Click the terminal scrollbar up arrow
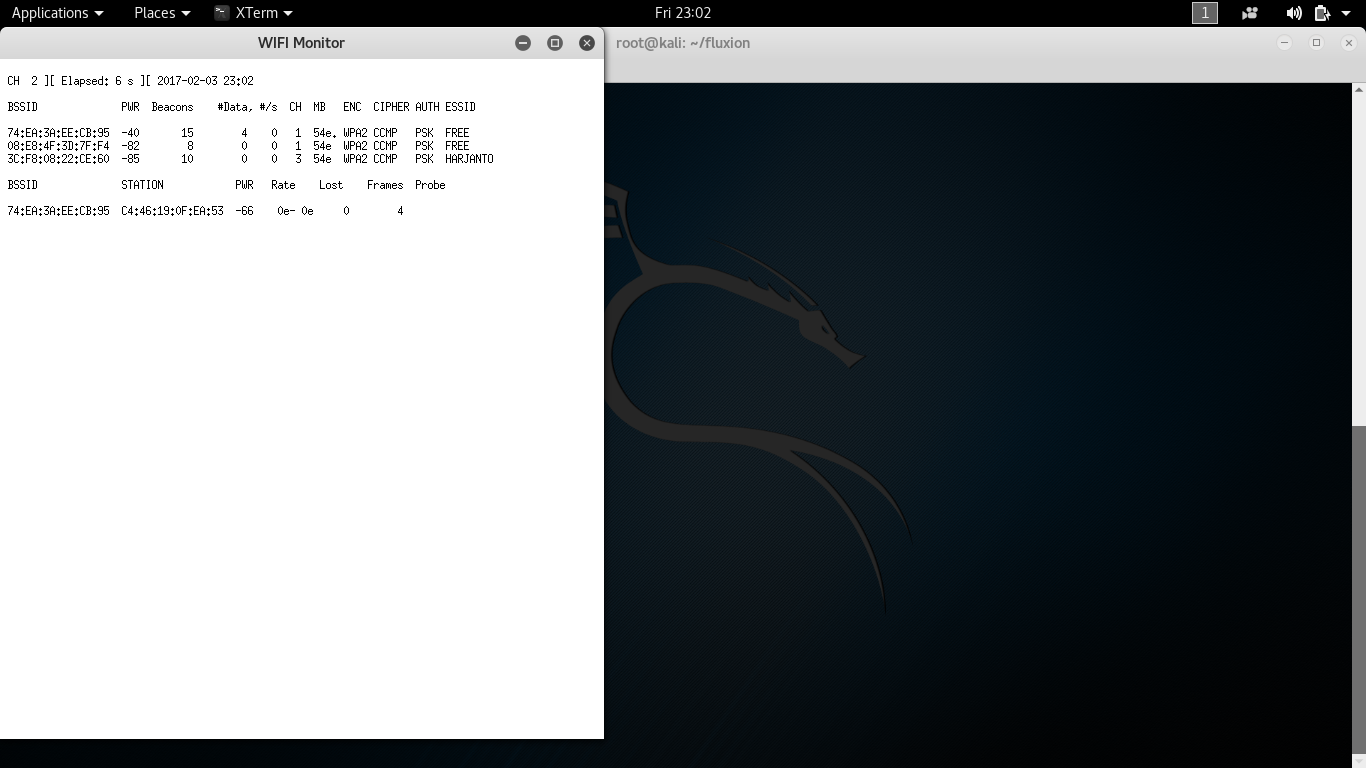This screenshot has width=1366, height=768. click(x=1359, y=89)
